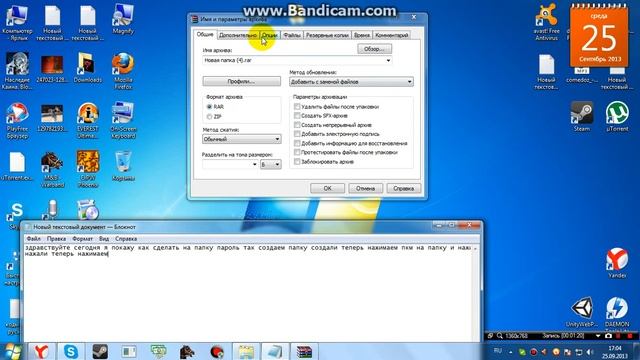This screenshot has height=360, width=640.
Task: Open the Формат menu in Notepad
Action: click(x=82, y=239)
